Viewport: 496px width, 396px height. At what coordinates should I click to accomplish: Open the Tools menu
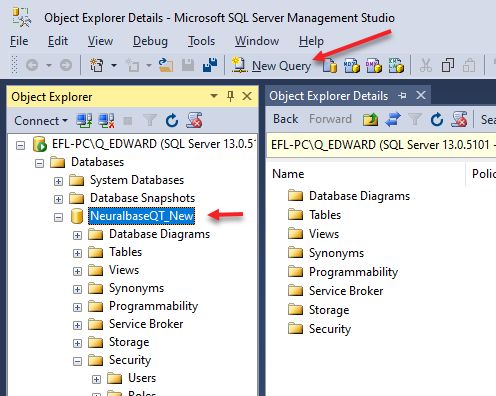click(201, 41)
